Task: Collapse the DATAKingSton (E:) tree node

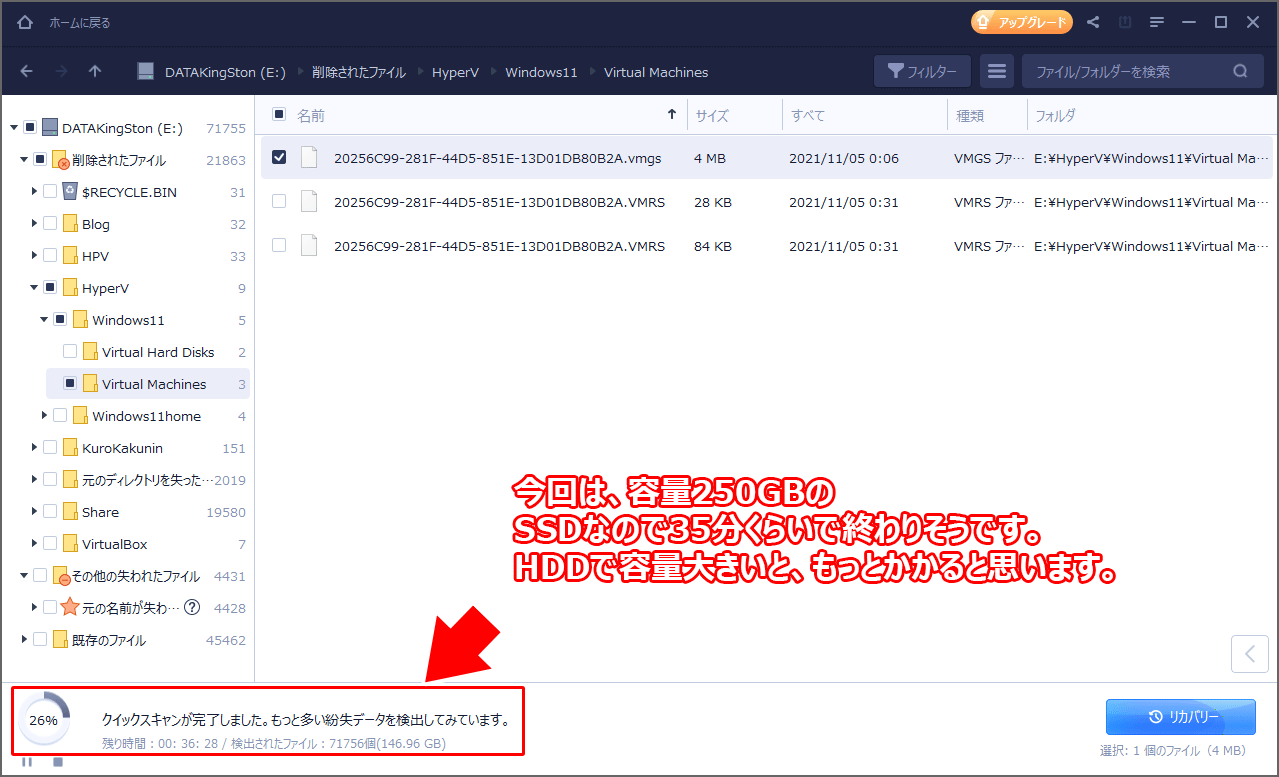Action: 14,128
